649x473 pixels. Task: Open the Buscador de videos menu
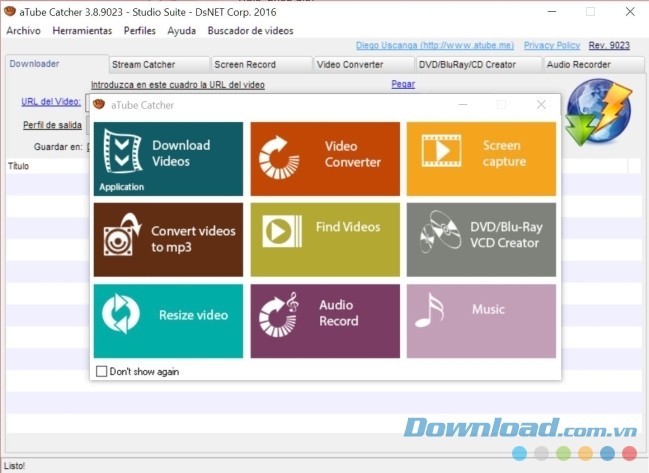pos(250,30)
